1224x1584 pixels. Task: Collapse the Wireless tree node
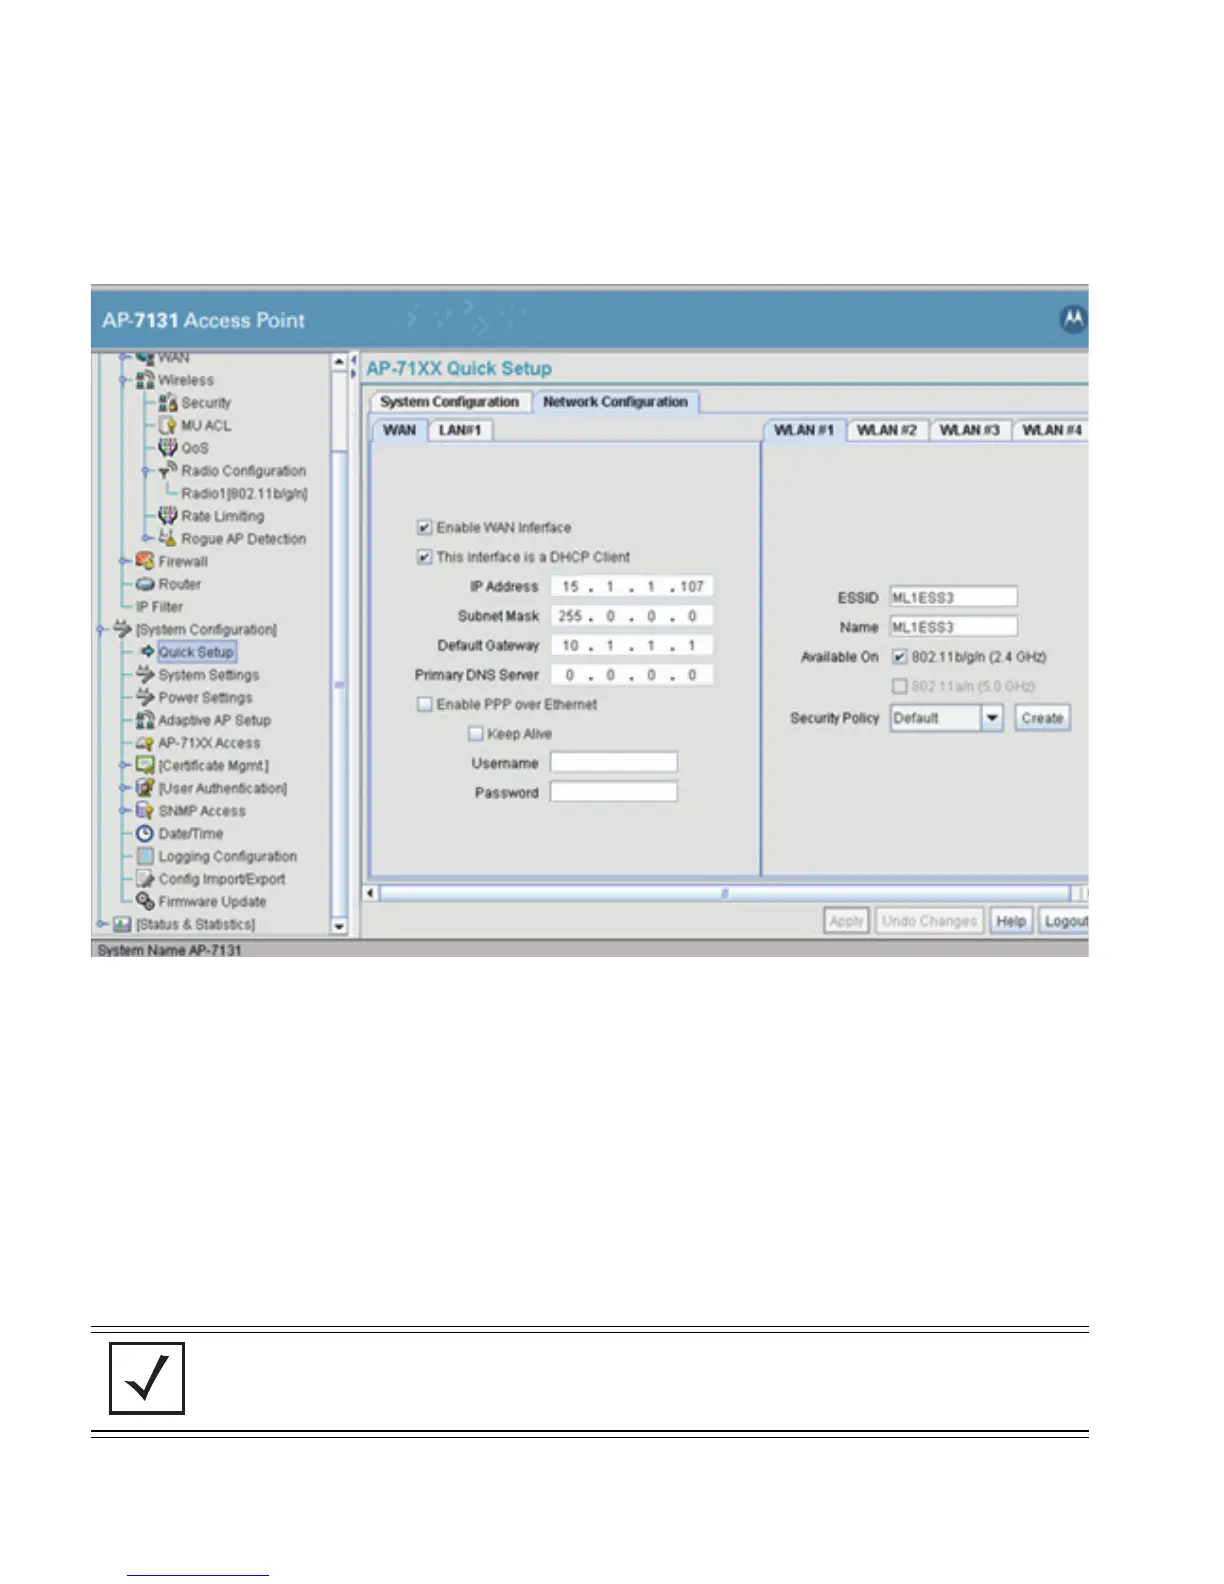(x=123, y=380)
